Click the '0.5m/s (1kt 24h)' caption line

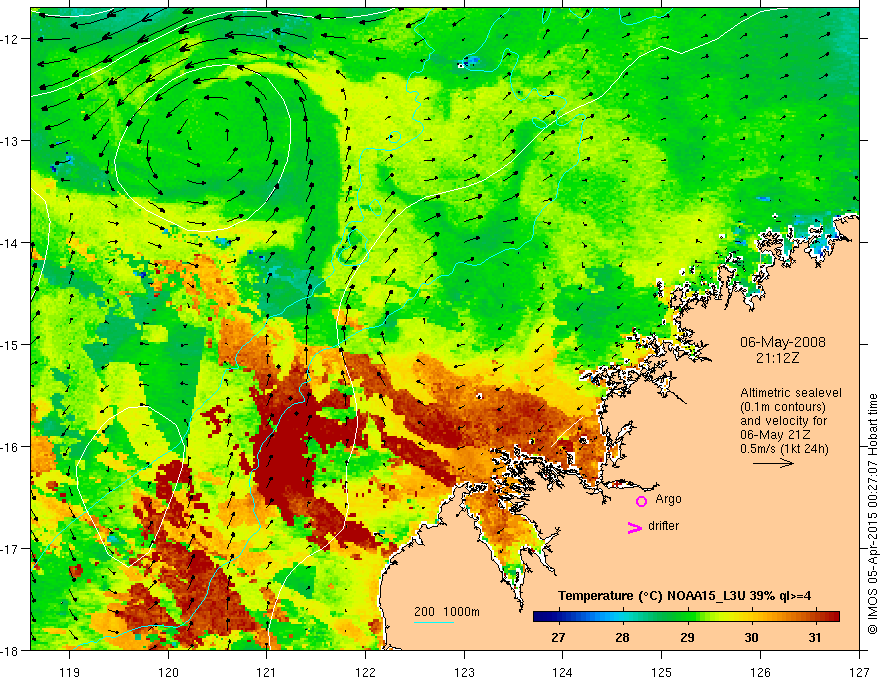tap(784, 449)
